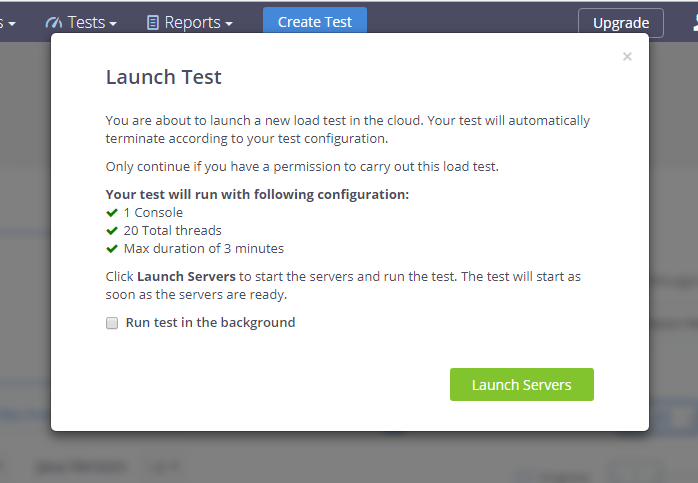Close the Launch Test dialog
Screen dimensions: 698x483
click(627, 57)
